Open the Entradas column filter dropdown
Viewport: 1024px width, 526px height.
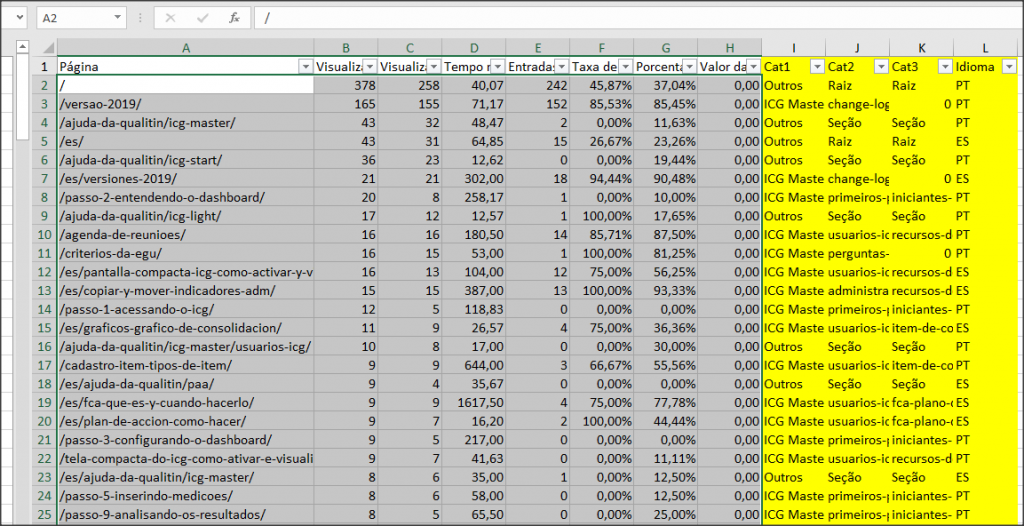click(x=561, y=67)
